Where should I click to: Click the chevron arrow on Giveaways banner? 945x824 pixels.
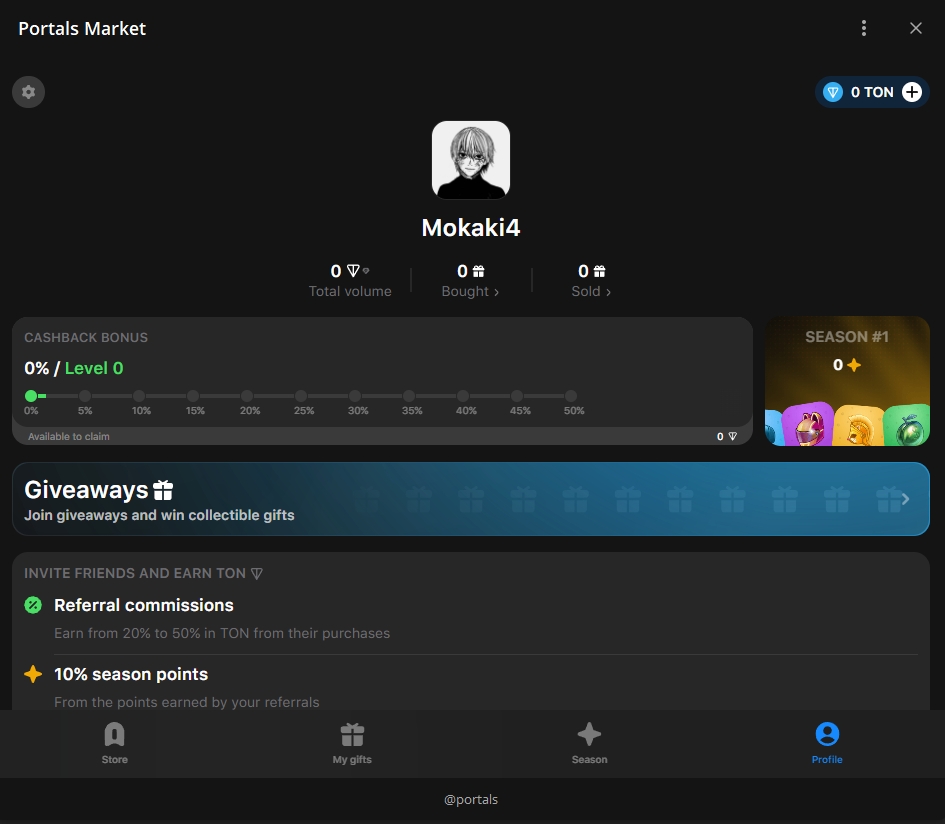click(x=905, y=499)
